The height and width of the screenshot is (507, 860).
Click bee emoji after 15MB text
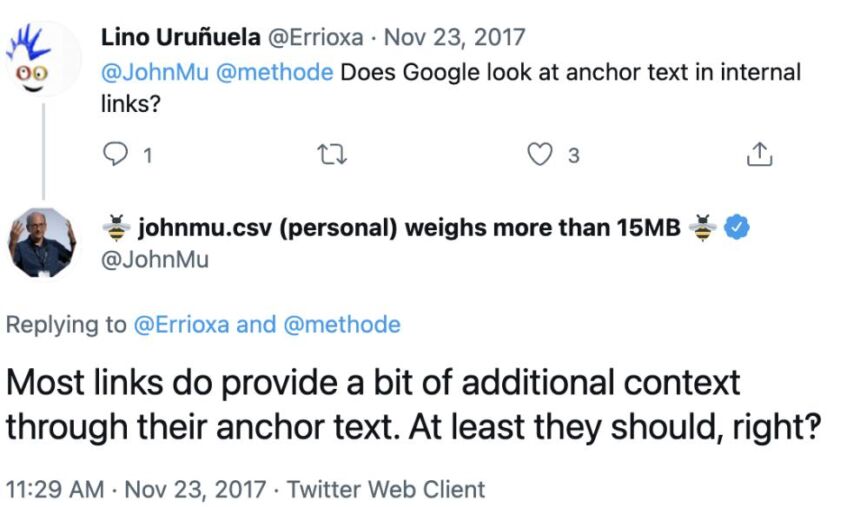pos(703,227)
